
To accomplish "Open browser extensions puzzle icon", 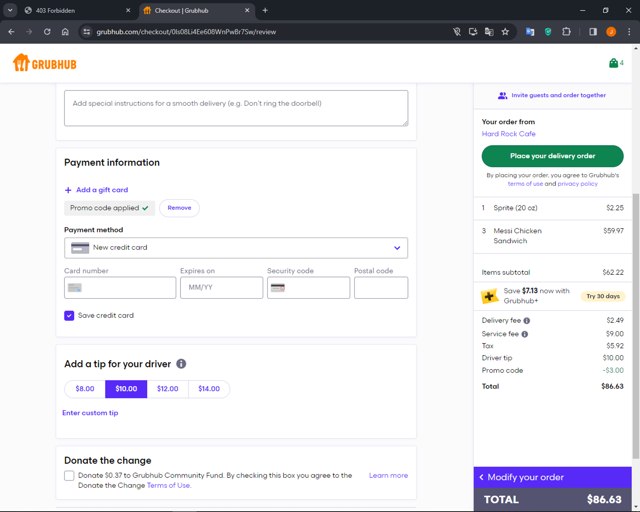I will (566, 31).
